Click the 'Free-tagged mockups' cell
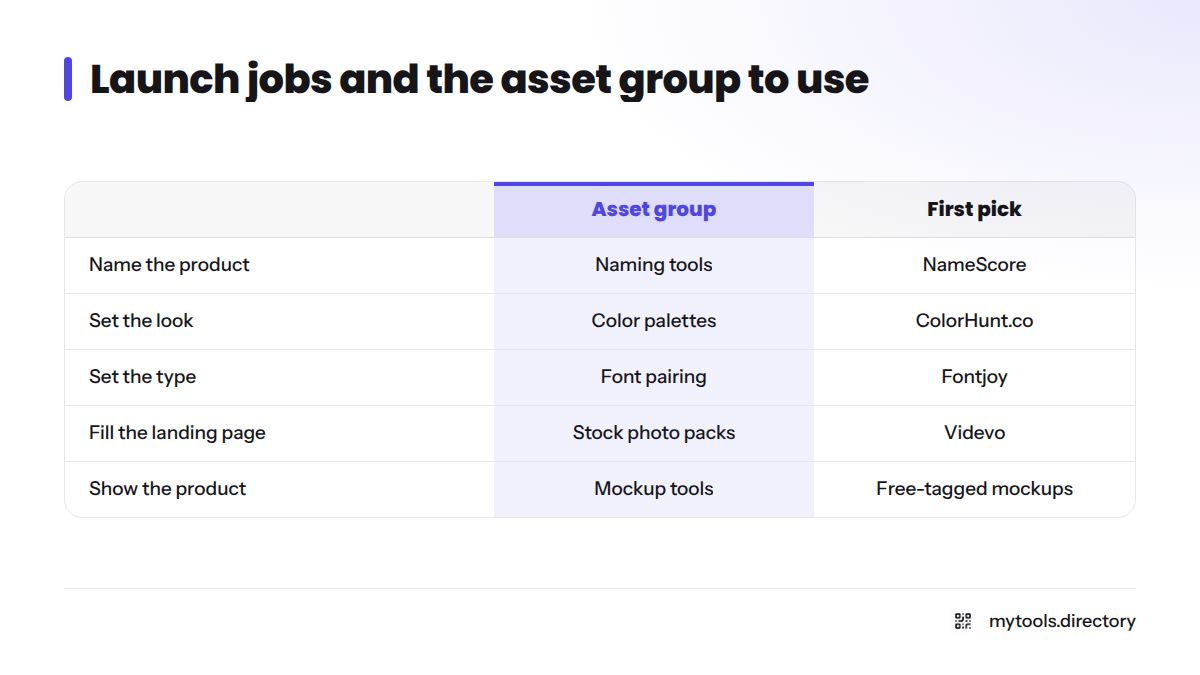 975,489
